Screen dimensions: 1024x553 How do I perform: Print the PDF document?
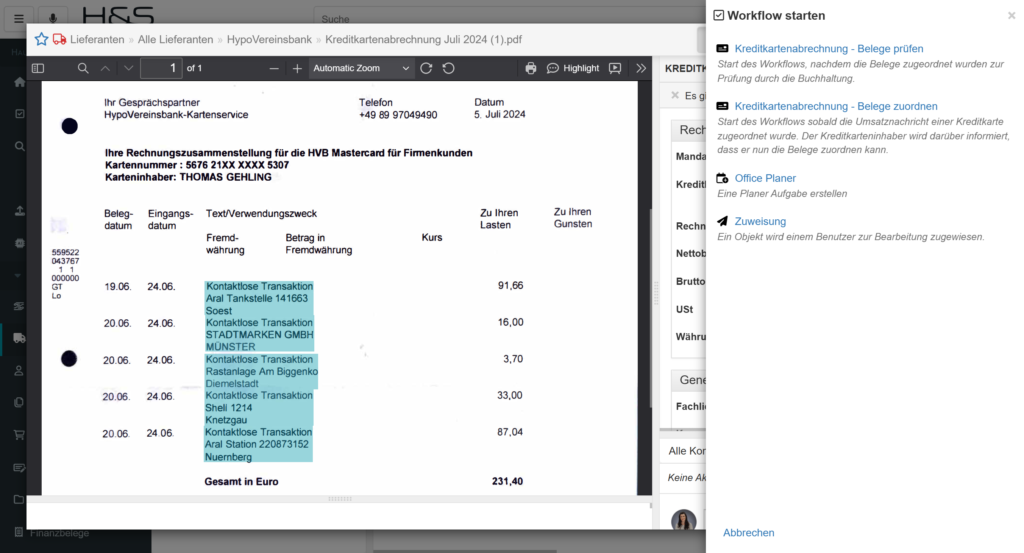(531, 68)
